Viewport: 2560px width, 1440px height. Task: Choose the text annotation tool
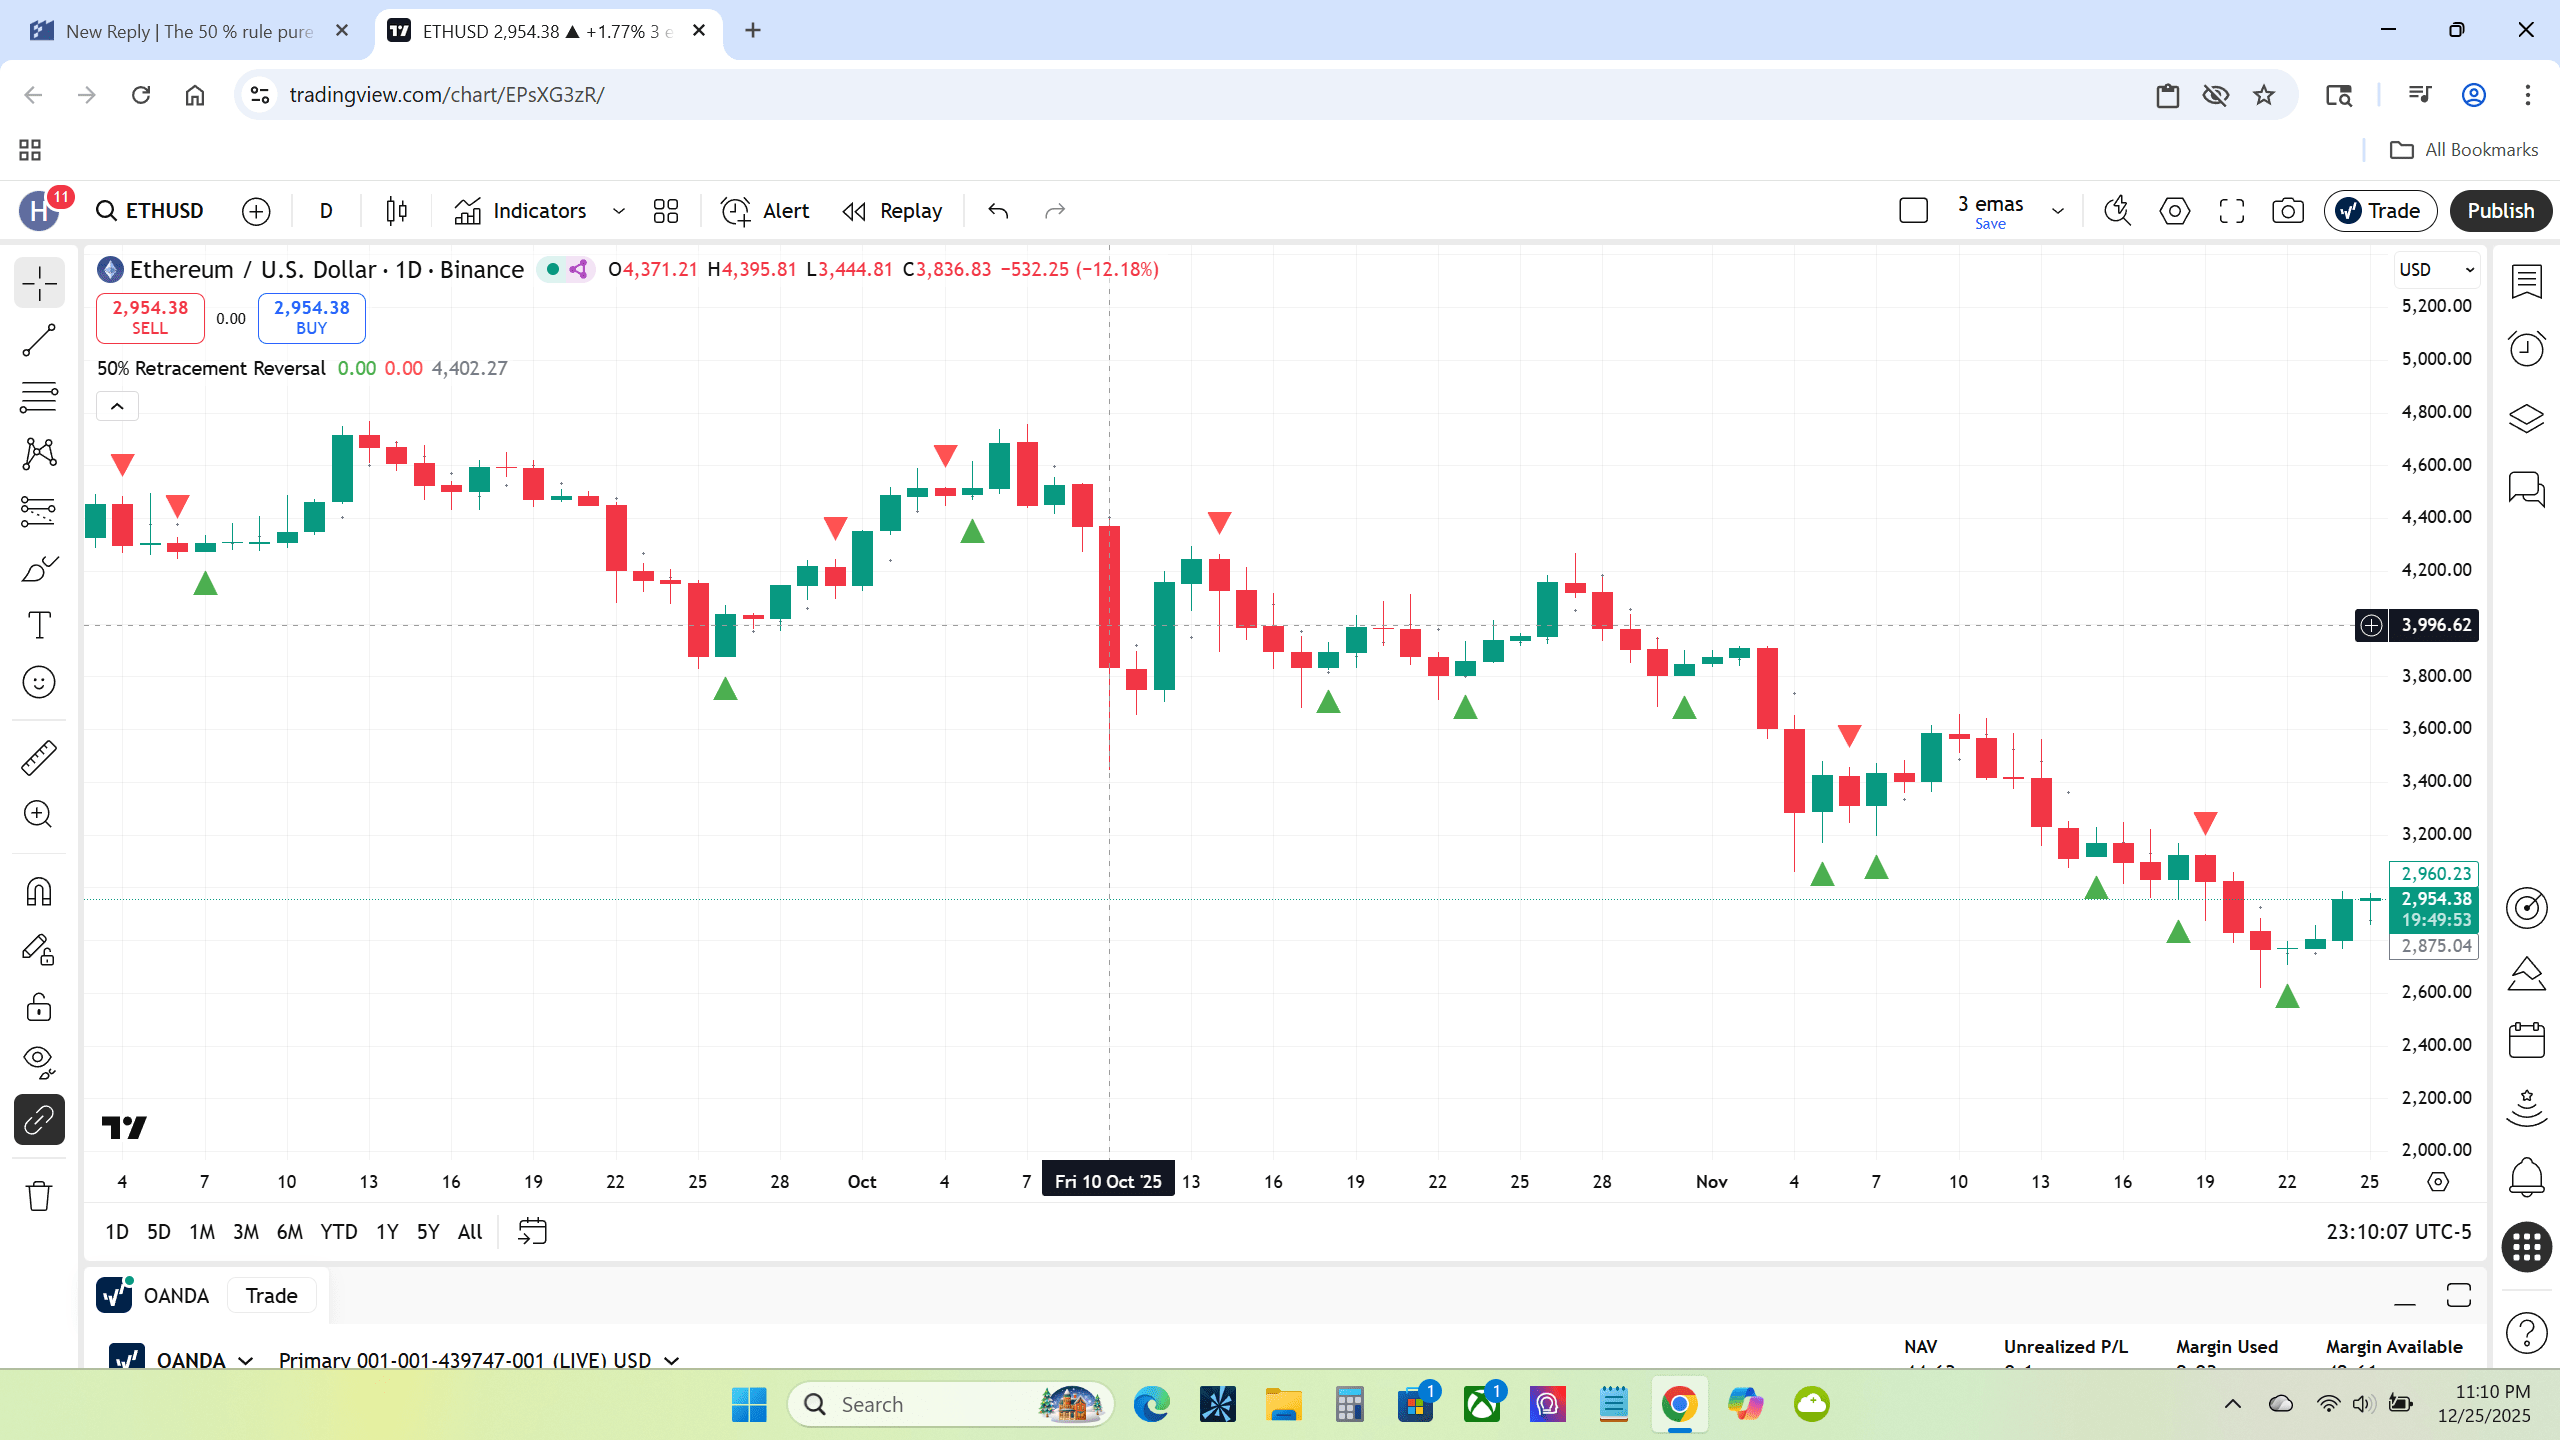coord(39,626)
